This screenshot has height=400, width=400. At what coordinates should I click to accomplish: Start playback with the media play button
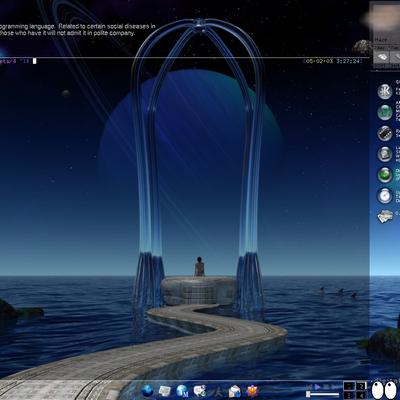(318, 387)
